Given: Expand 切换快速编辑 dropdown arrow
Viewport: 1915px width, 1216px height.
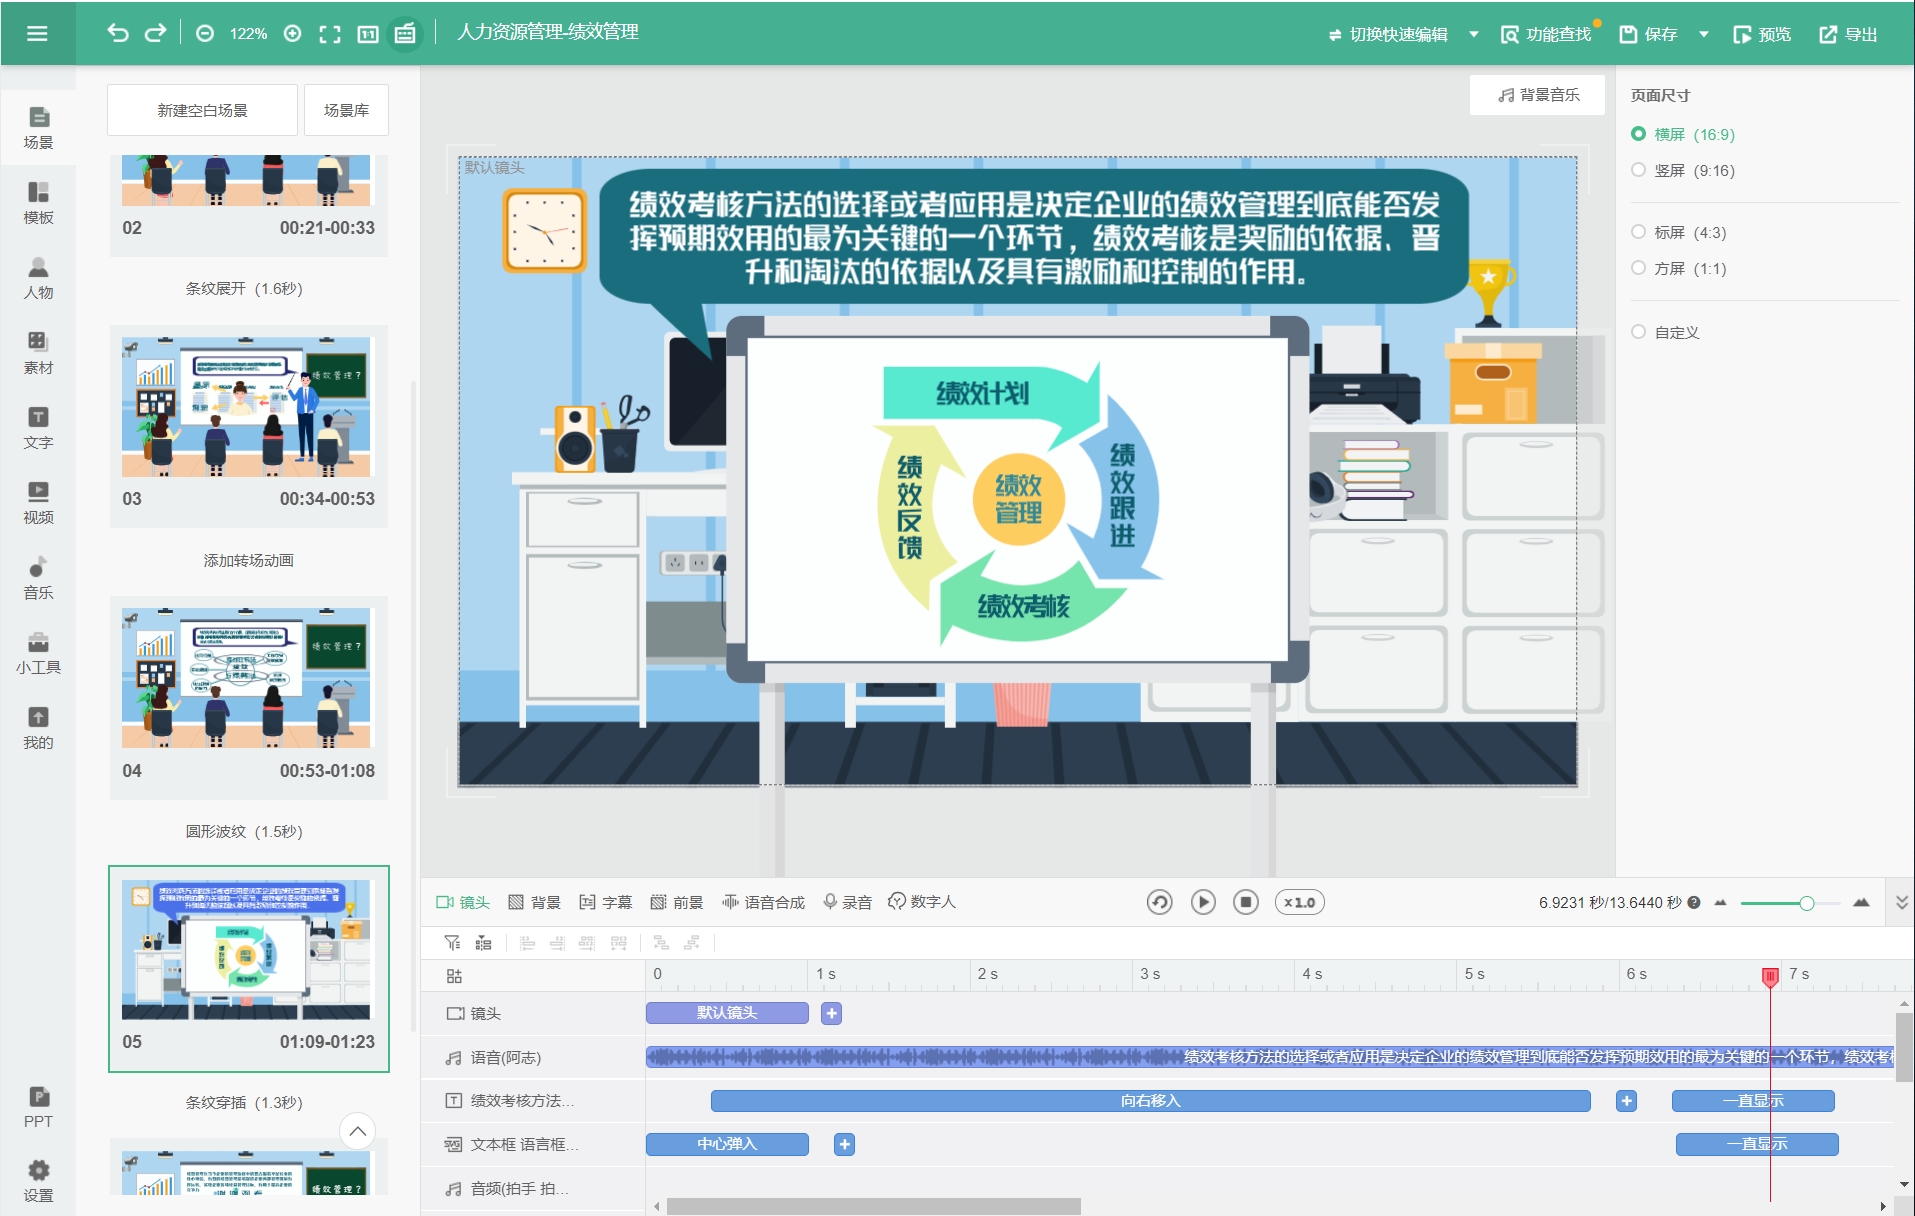Looking at the screenshot, I should [1474, 34].
